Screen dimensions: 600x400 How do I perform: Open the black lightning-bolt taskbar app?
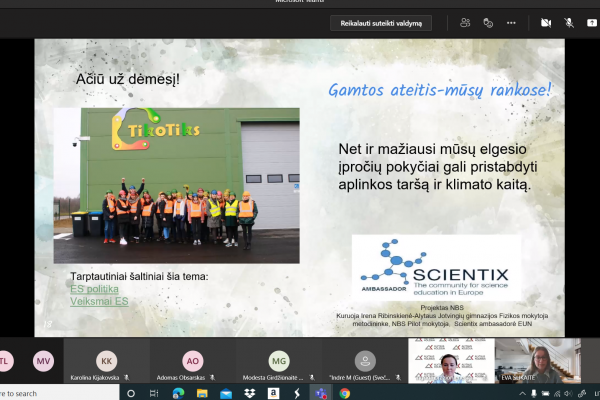(x=297, y=393)
